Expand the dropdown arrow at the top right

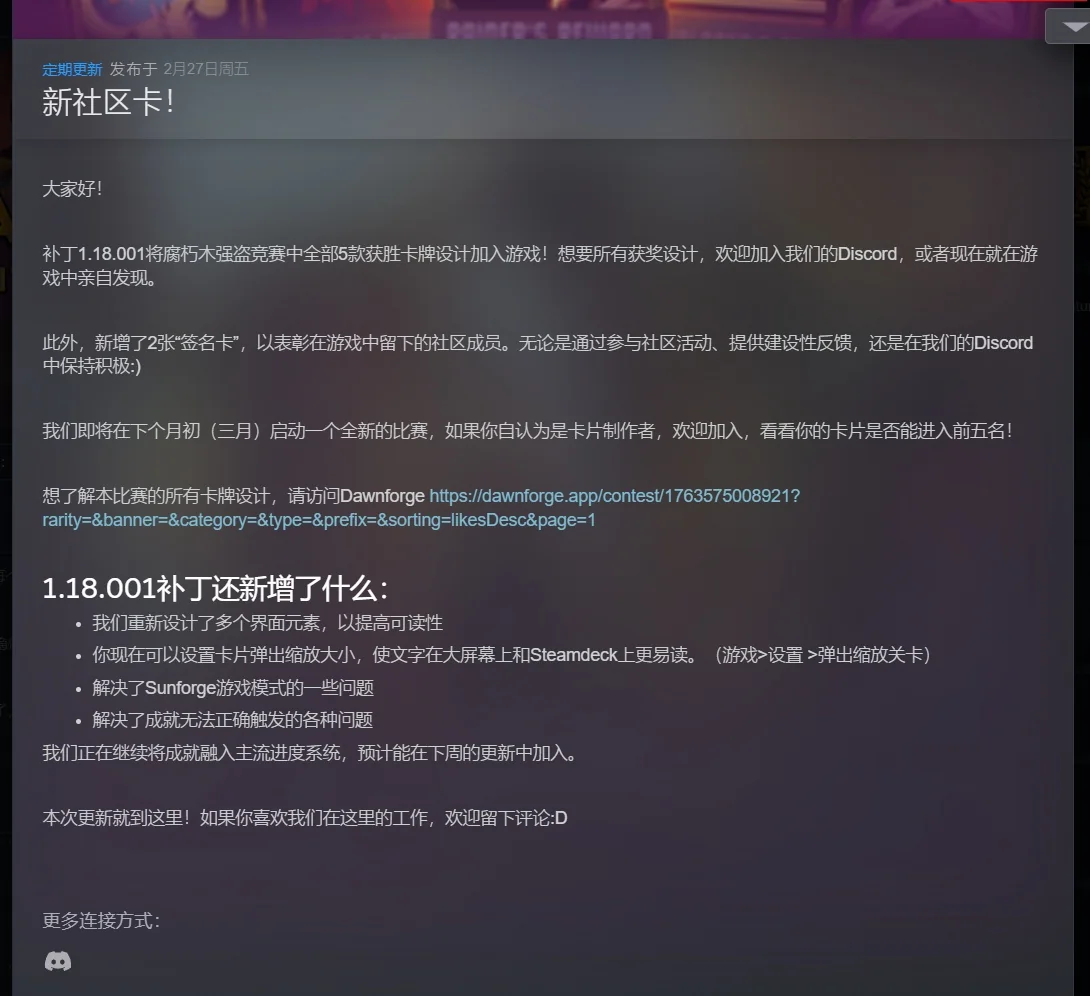(x=1072, y=26)
